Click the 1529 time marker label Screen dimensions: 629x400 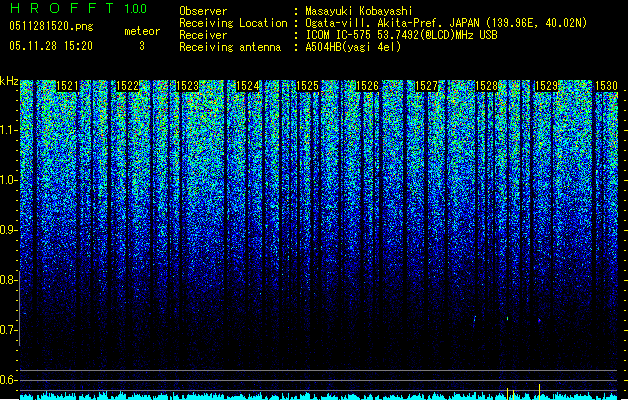(546, 86)
